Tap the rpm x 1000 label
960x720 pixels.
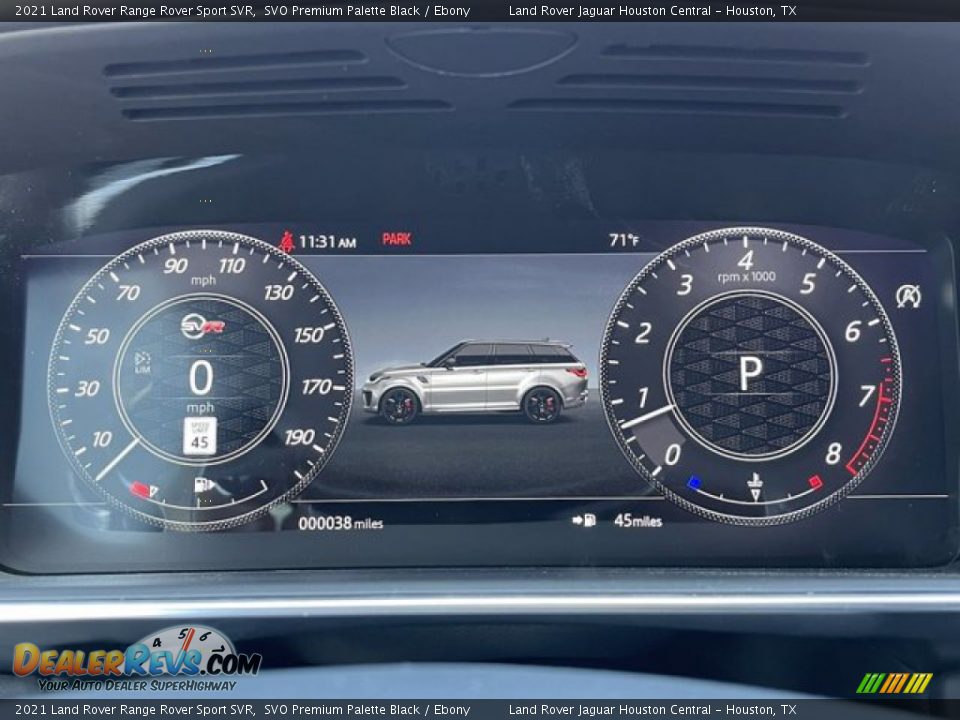pyautogui.click(x=746, y=277)
